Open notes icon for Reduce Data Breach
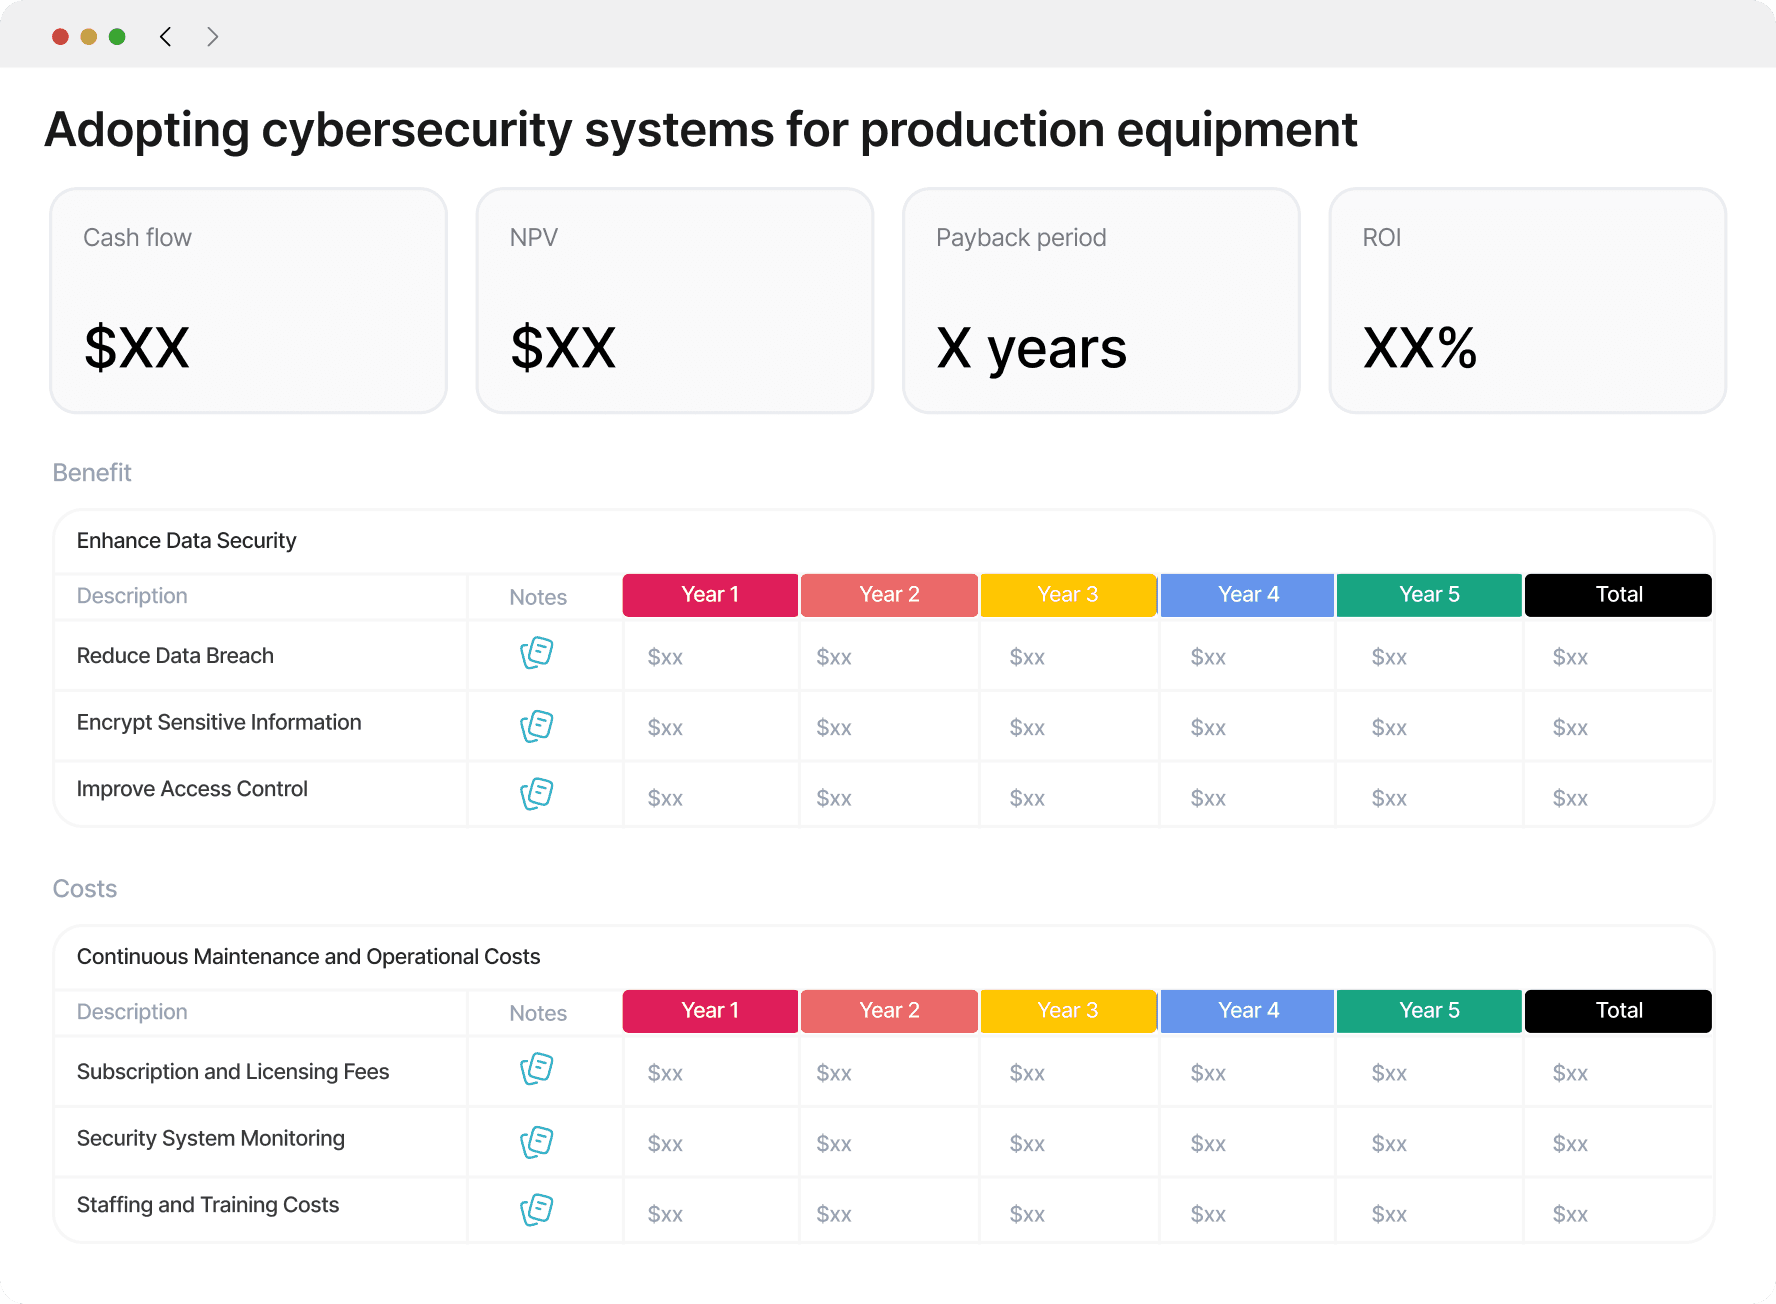 pos(537,653)
